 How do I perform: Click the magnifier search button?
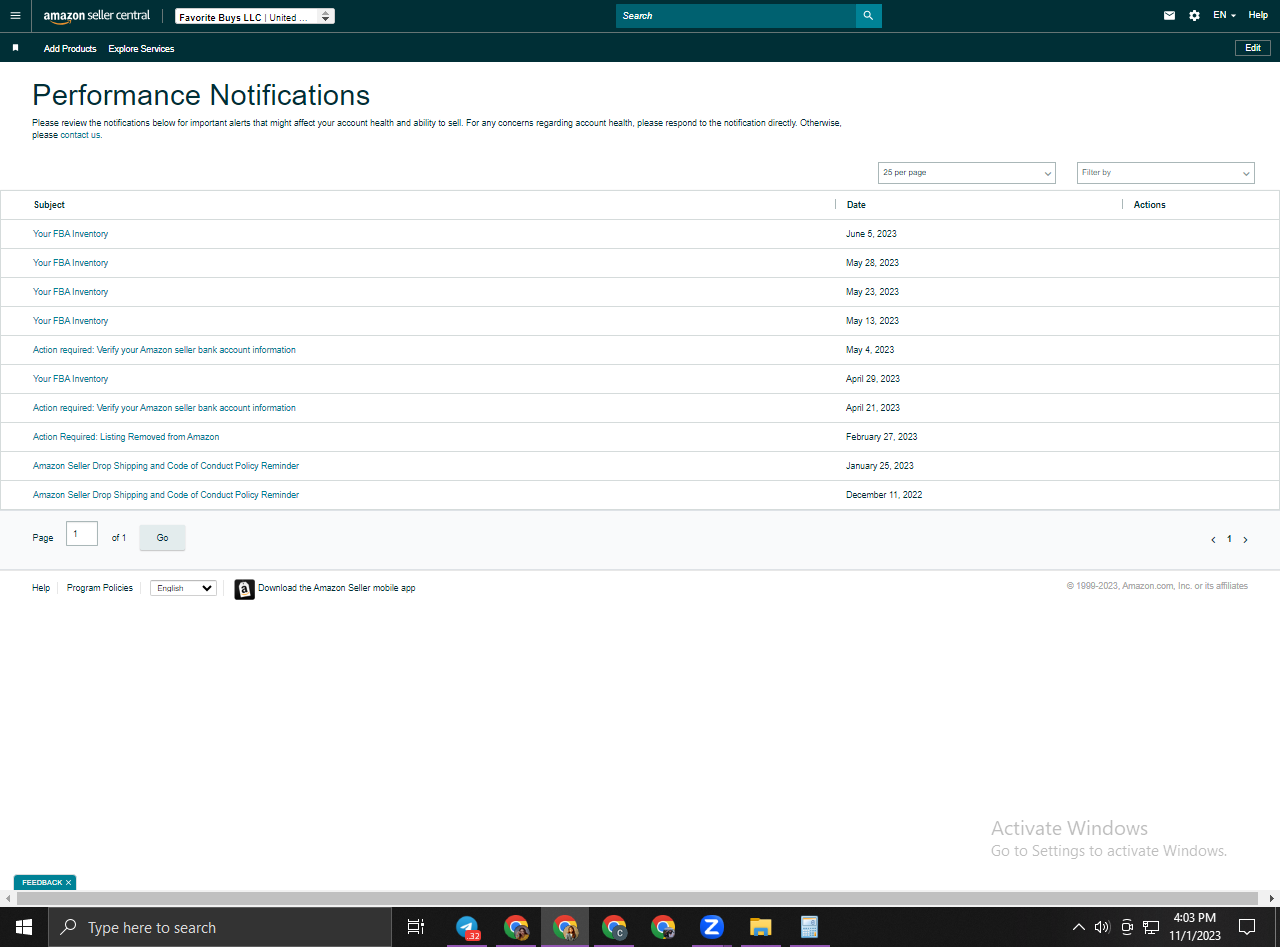tap(868, 16)
